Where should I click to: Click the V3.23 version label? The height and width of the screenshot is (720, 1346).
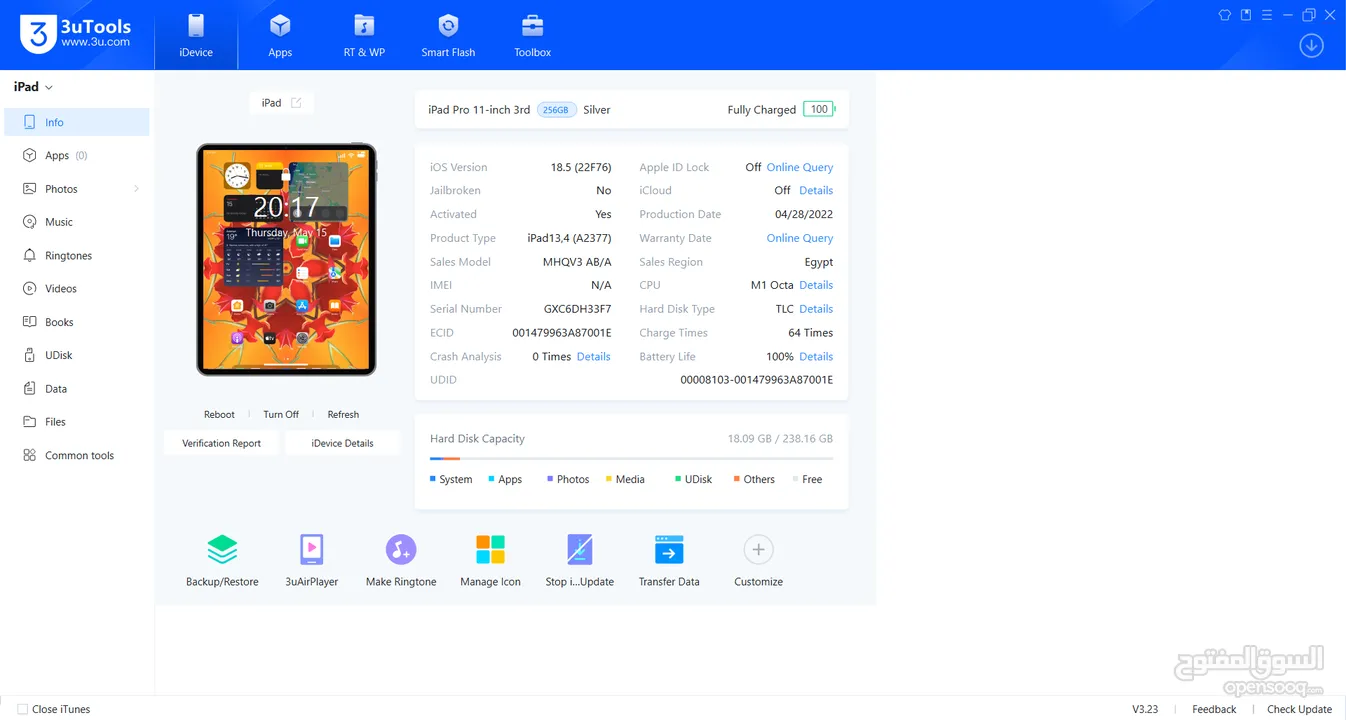point(1145,709)
